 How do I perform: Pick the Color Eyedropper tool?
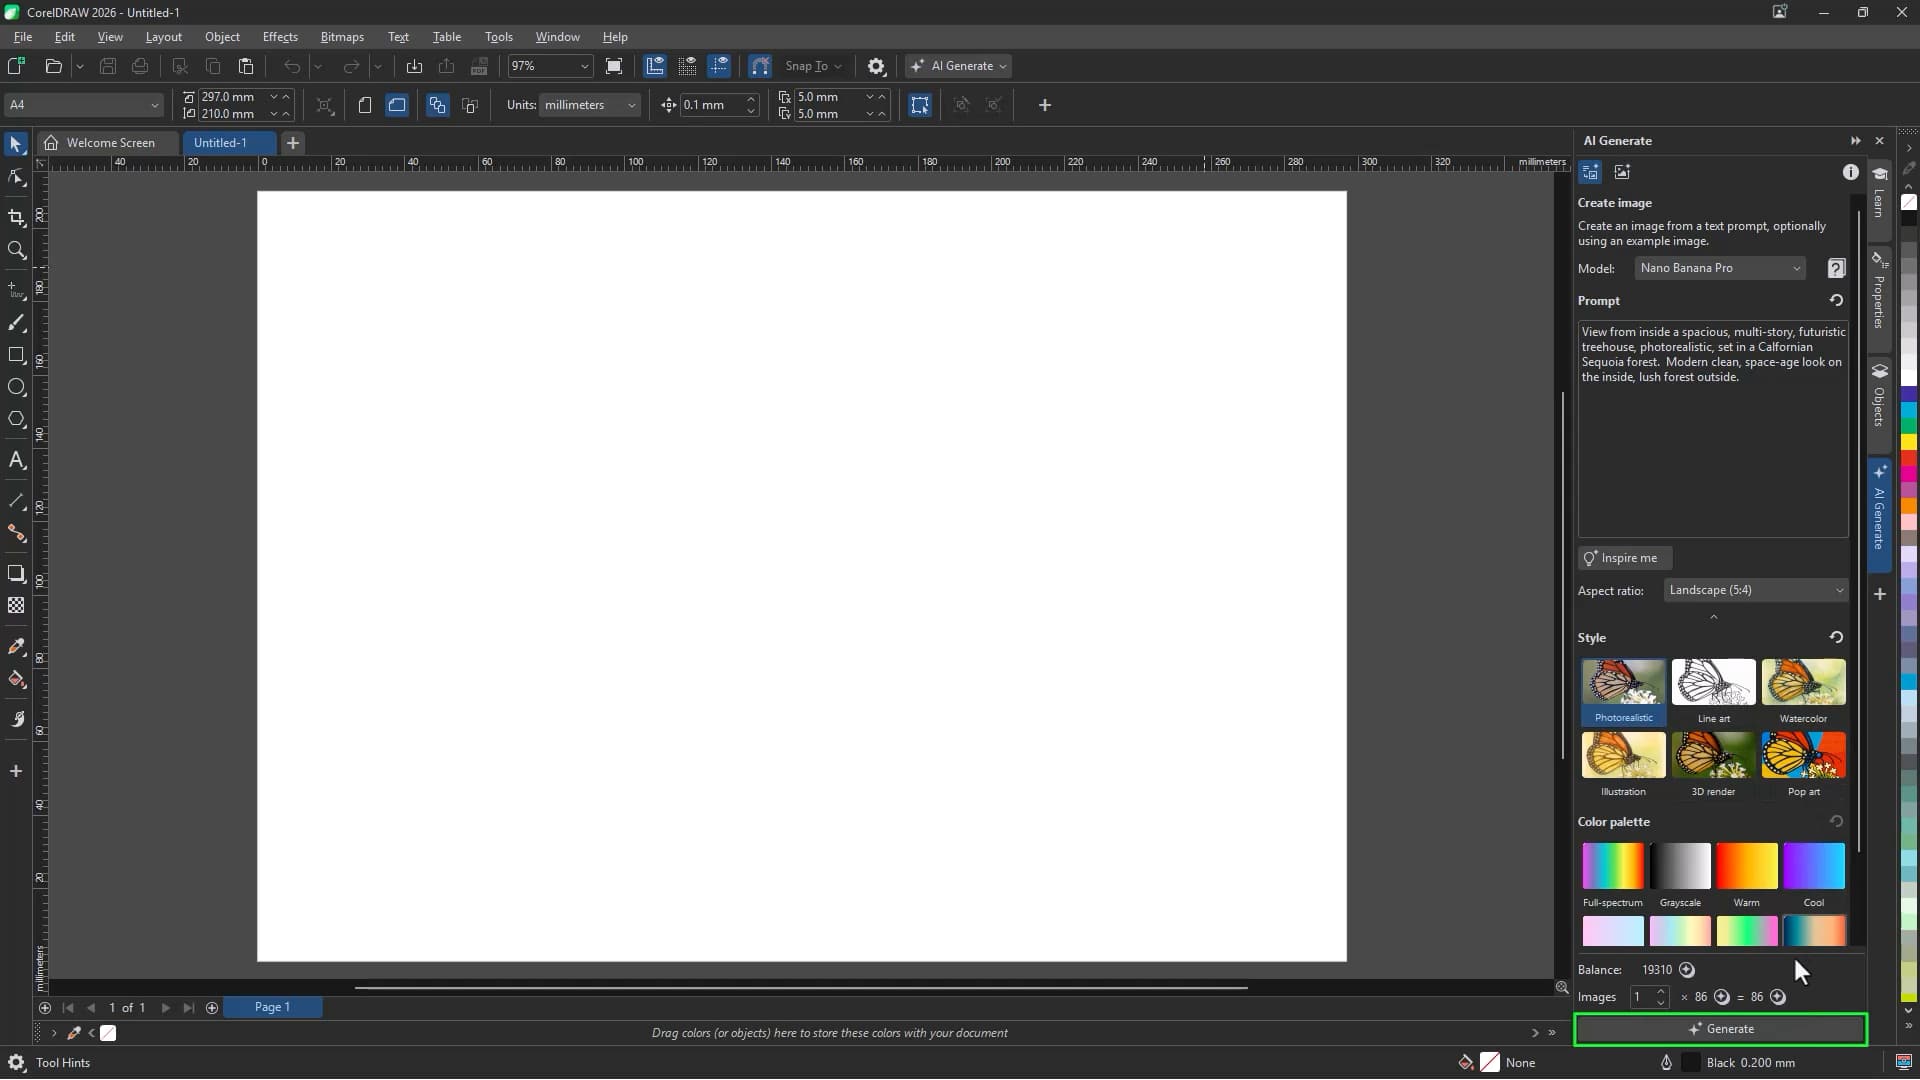pos(16,646)
